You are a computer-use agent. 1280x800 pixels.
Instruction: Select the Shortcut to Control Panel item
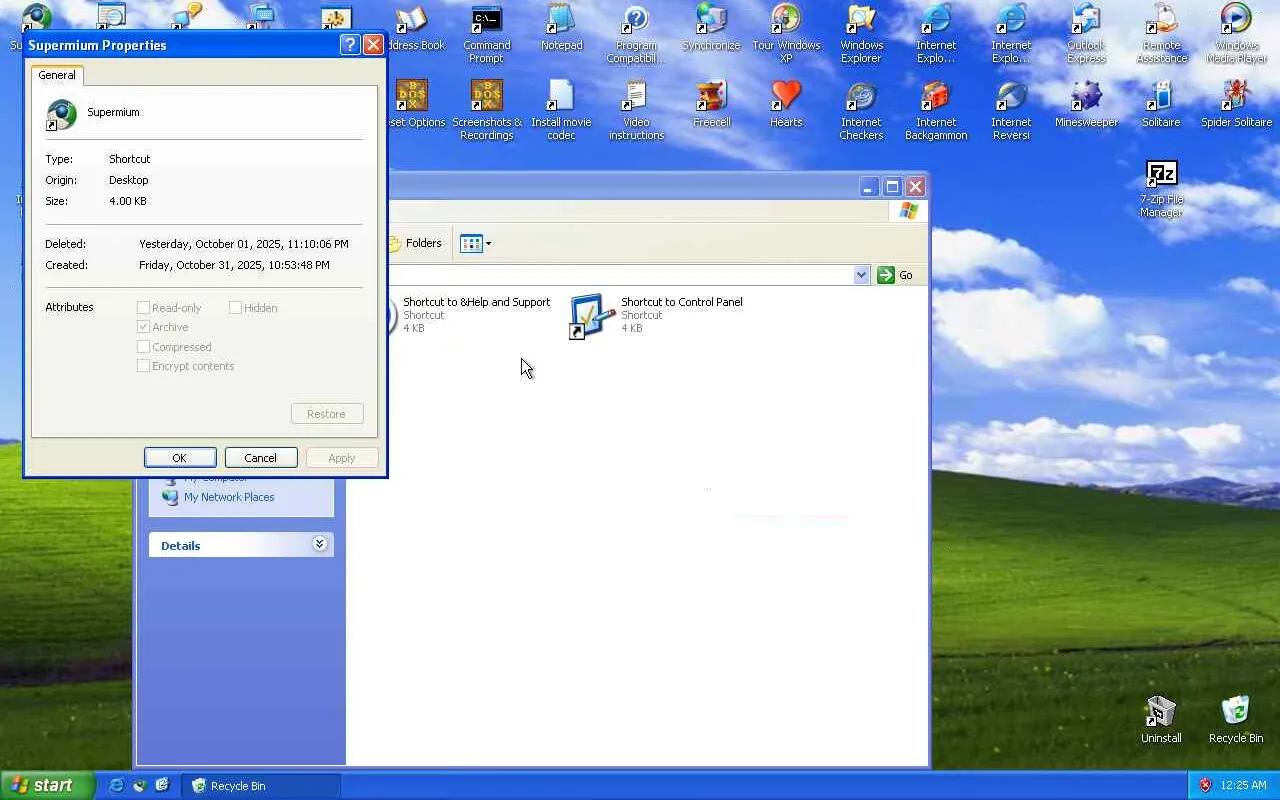coord(655,315)
